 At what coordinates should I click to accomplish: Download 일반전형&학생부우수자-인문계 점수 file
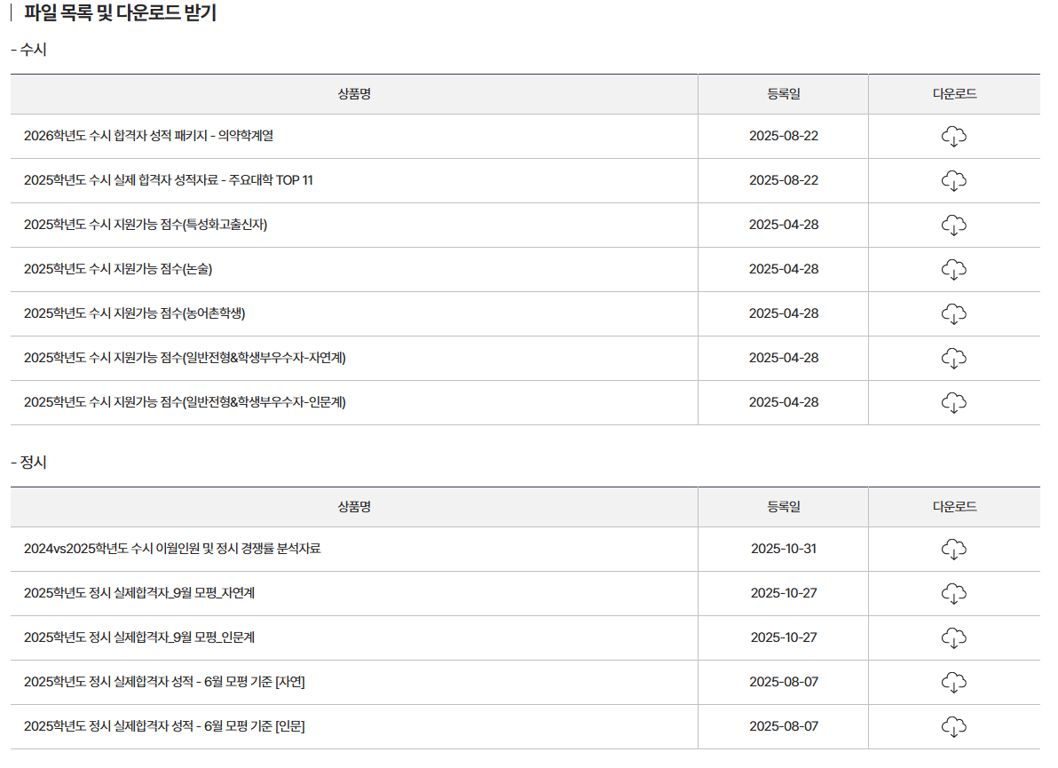tap(954, 402)
